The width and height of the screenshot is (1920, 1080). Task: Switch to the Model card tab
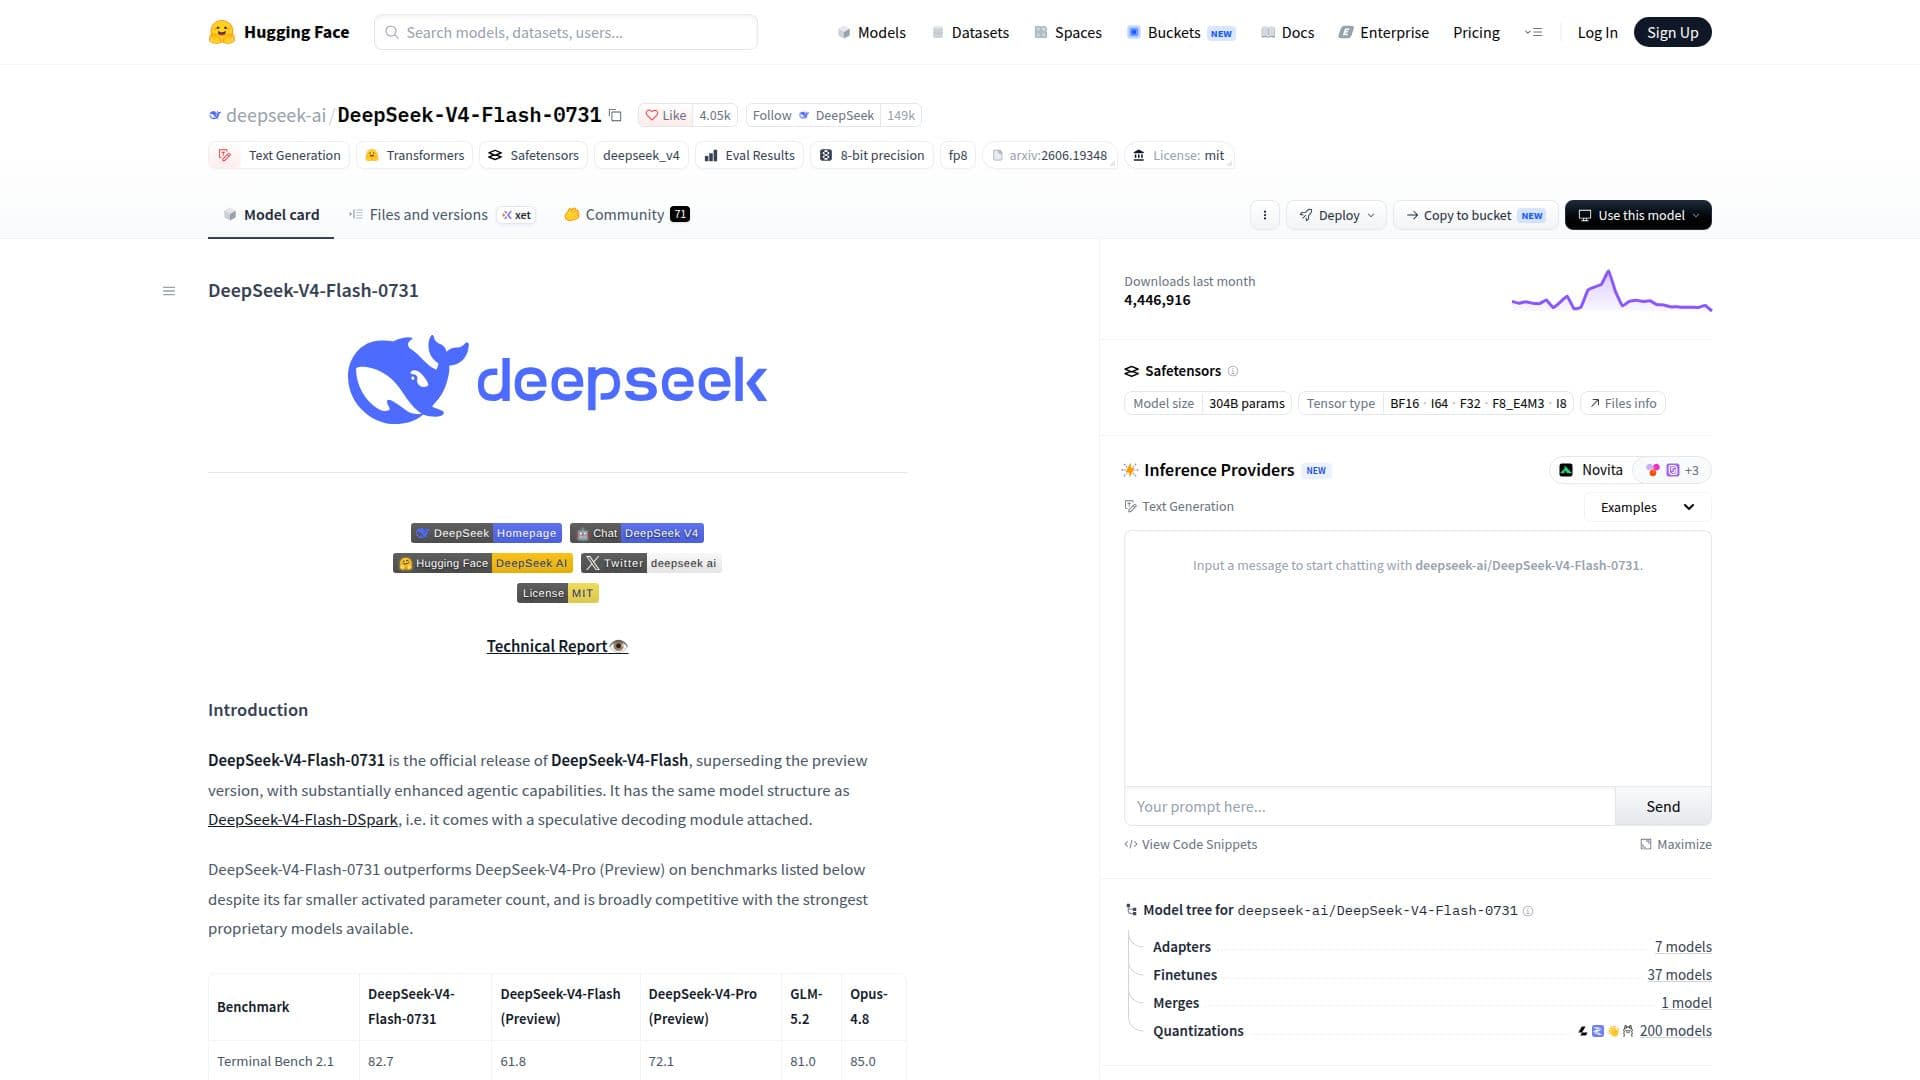(271, 215)
